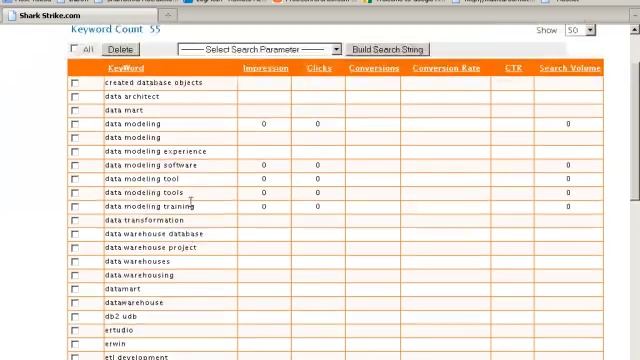The width and height of the screenshot is (640, 360).
Task: Select the datamart checkbox
Action: point(75,289)
